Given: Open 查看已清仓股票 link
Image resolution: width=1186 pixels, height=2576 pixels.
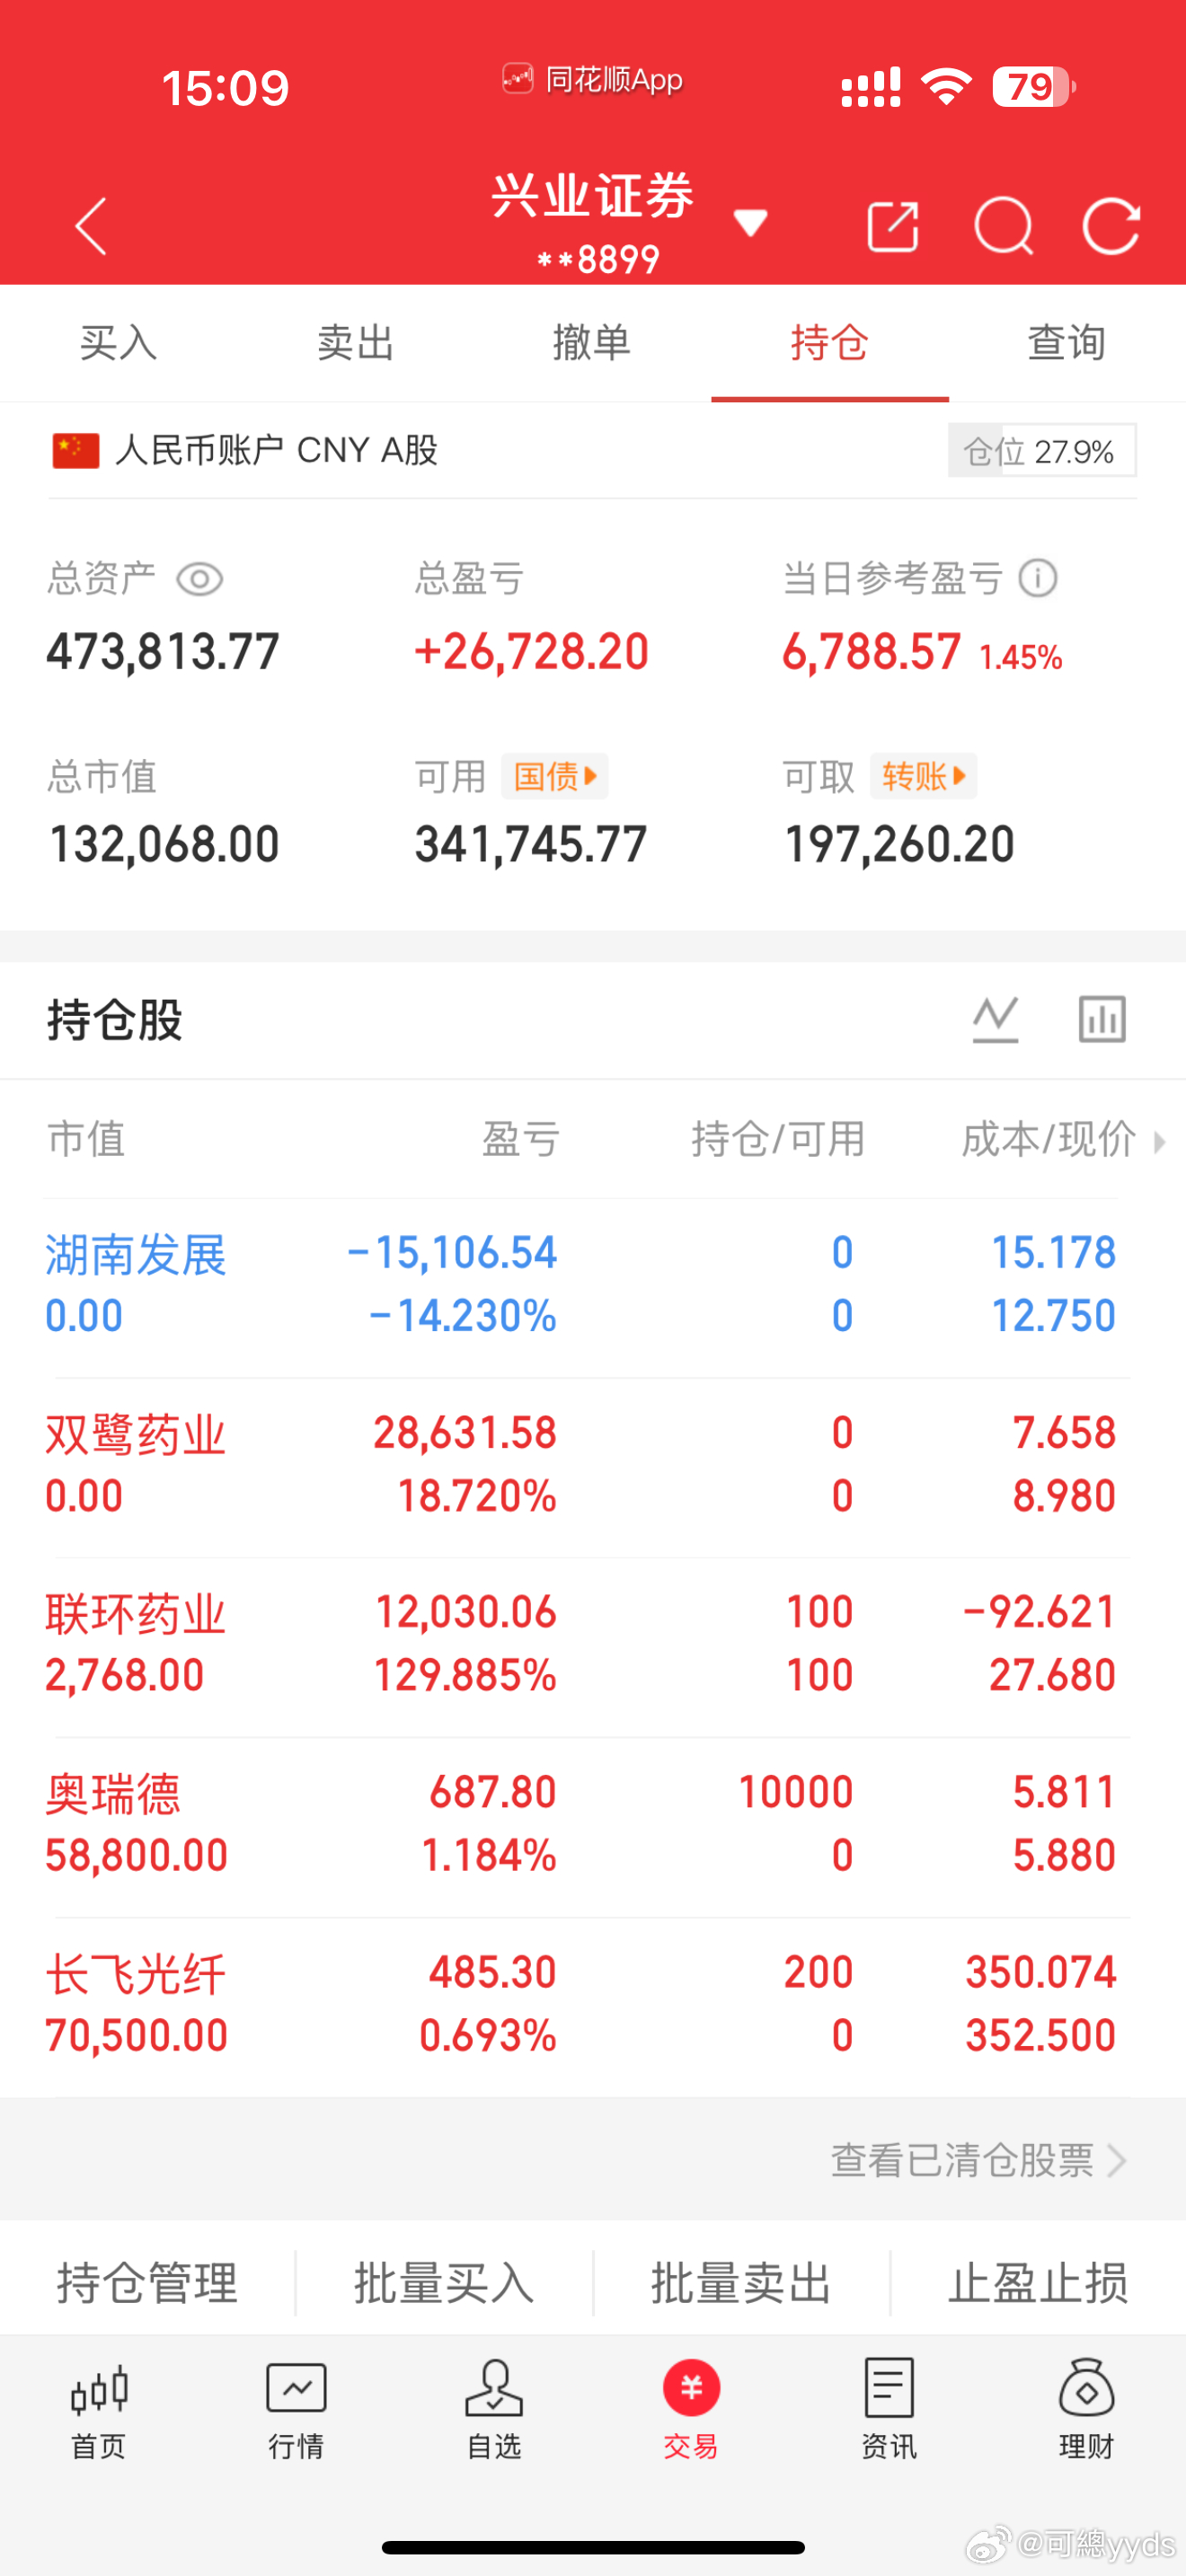Looking at the screenshot, I should [979, 2161].
